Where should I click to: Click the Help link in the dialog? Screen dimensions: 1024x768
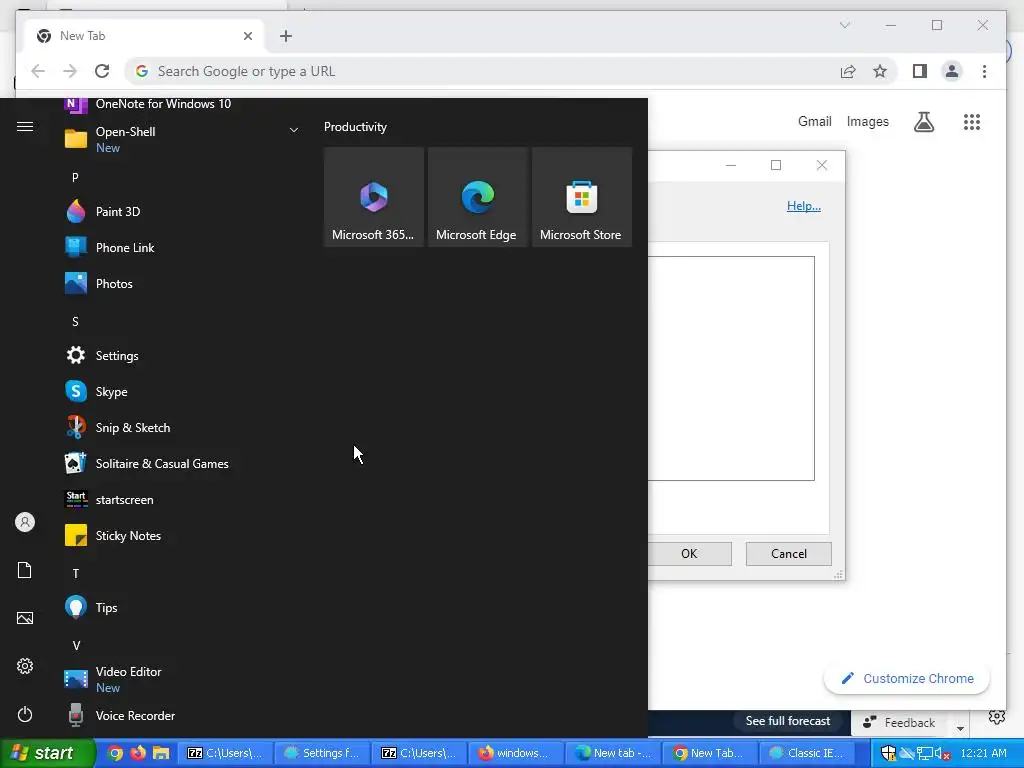pyautogui.click(x=803, y=206)
